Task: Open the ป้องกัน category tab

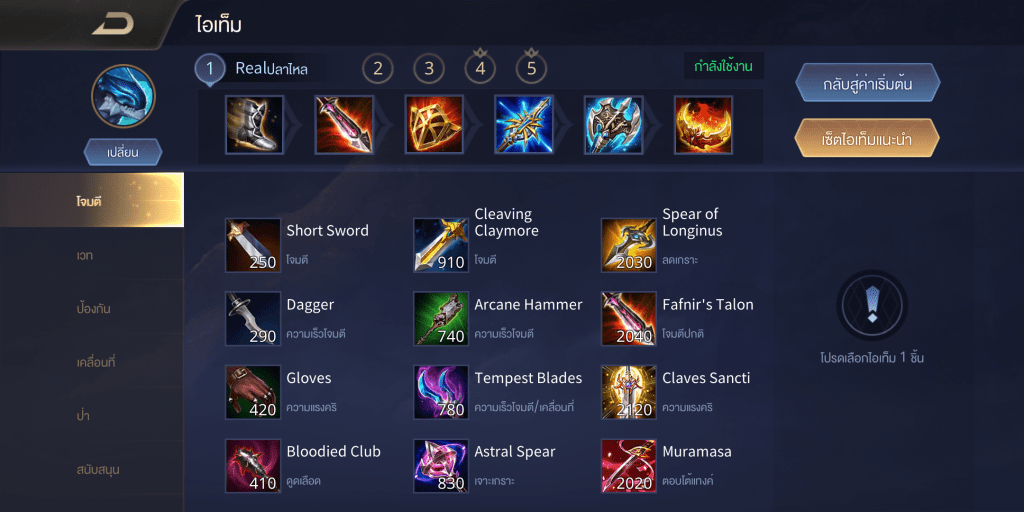Action: [92, 308]
